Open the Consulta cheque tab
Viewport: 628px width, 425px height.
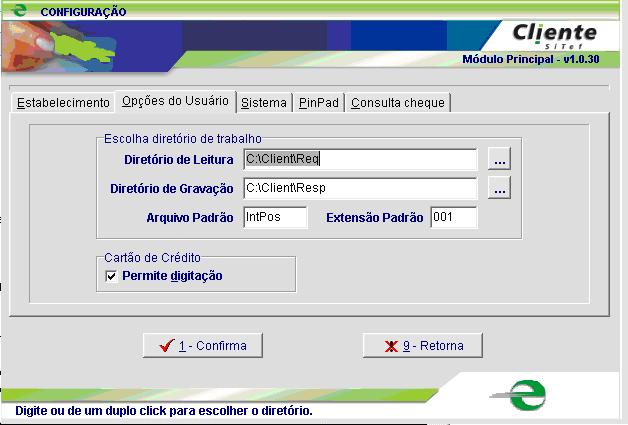point(398,102)
